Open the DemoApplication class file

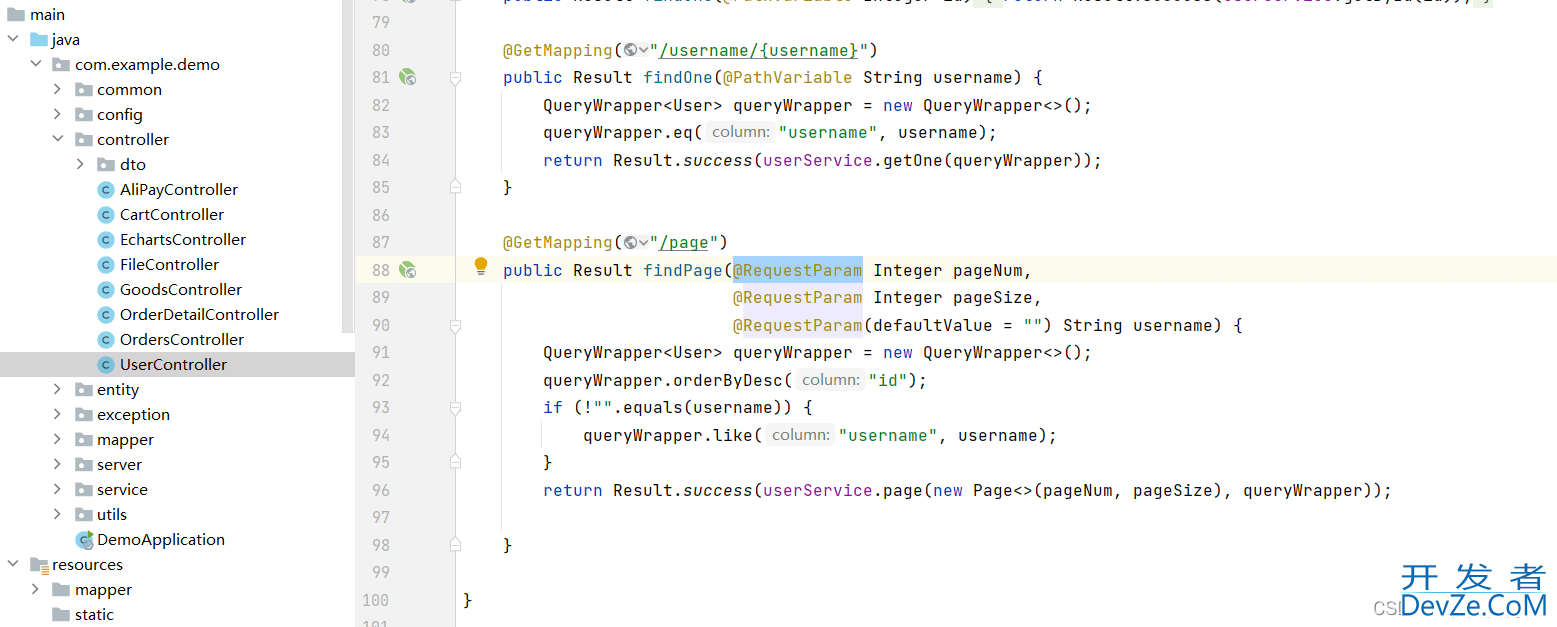click(160, 539)
